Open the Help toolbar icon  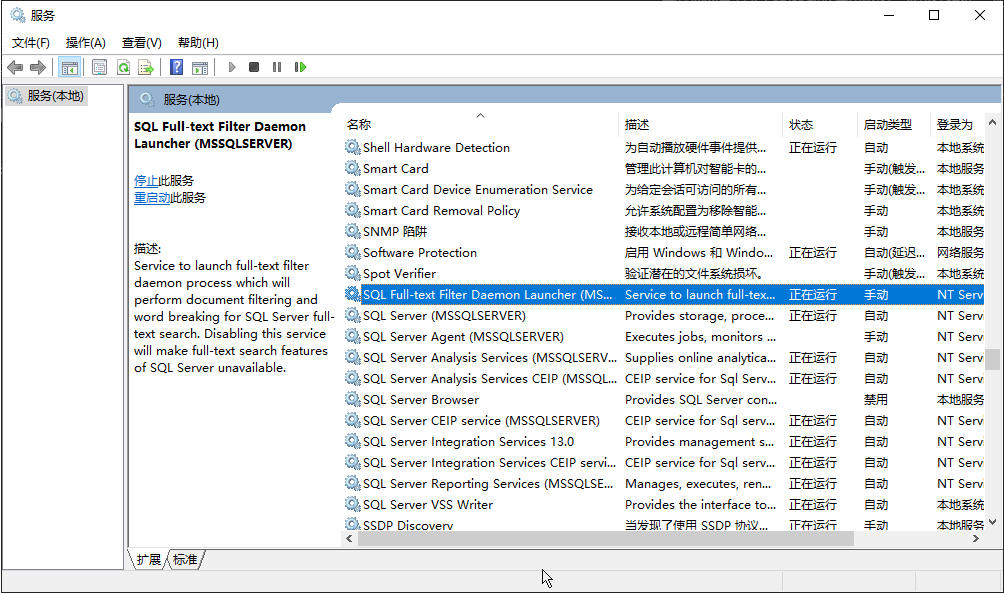click(177, 67)
